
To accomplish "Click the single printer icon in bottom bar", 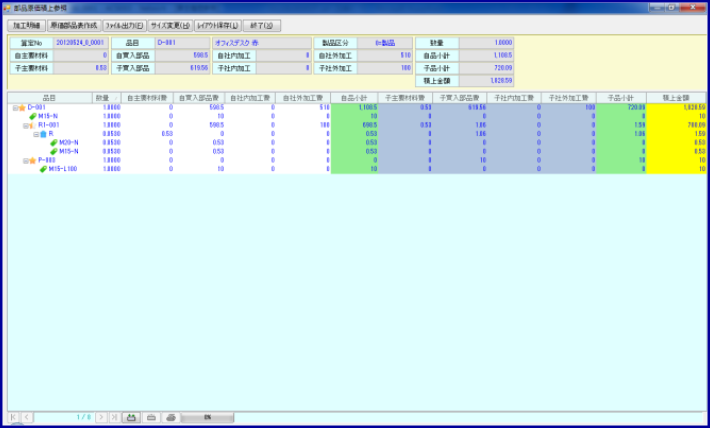I will pos(151,417).
